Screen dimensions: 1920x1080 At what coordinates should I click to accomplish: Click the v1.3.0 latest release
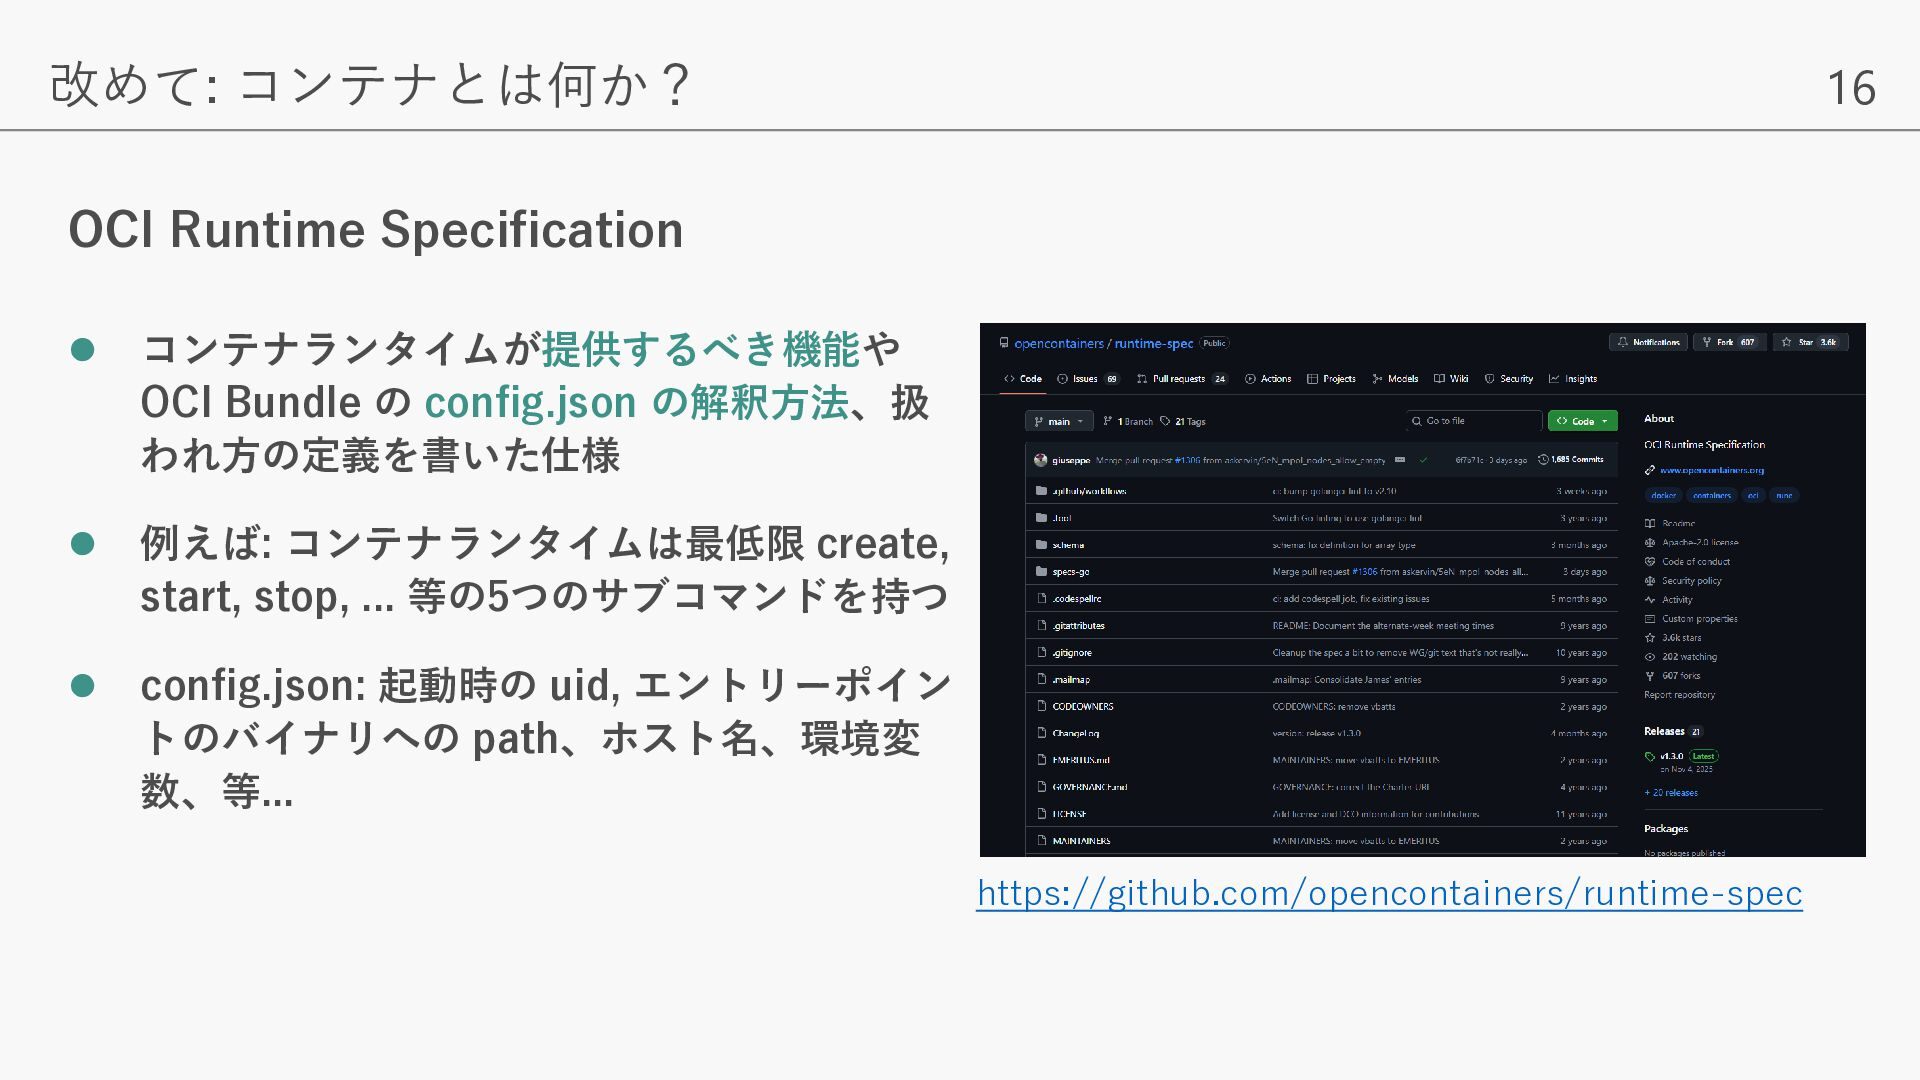(x=1671, y=756)
